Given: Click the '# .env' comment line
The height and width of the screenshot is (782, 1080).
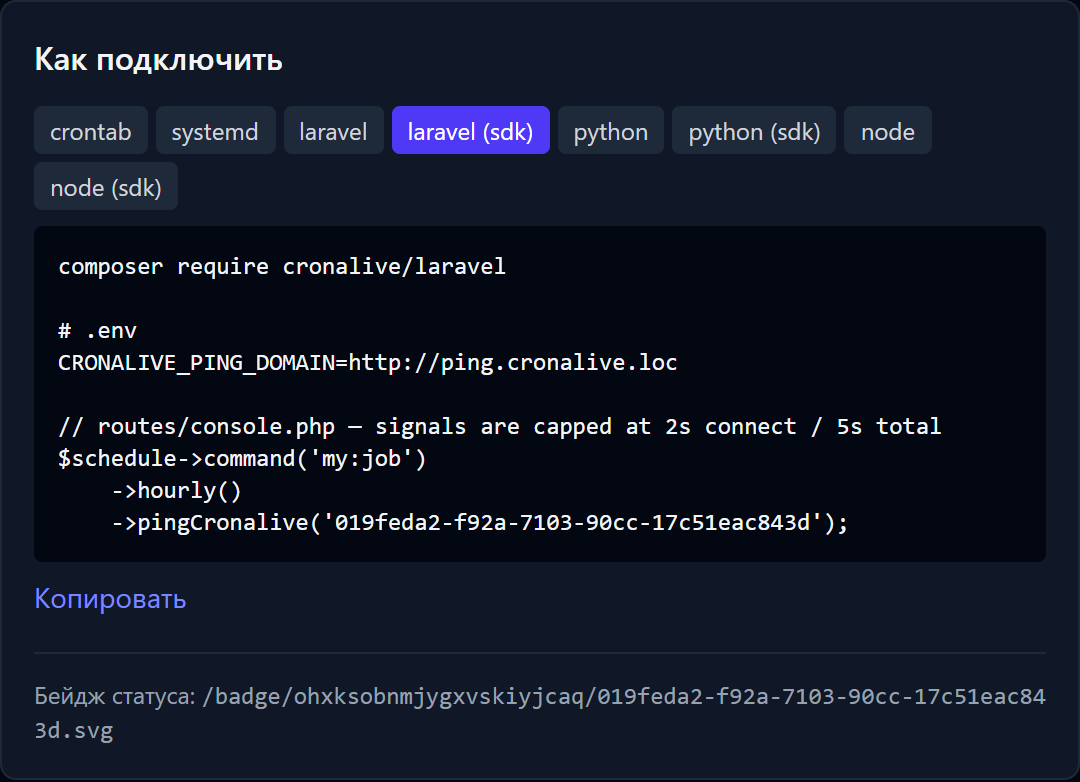Looking at the screenshot, I should pyautogui.click(x=97, y=331).
